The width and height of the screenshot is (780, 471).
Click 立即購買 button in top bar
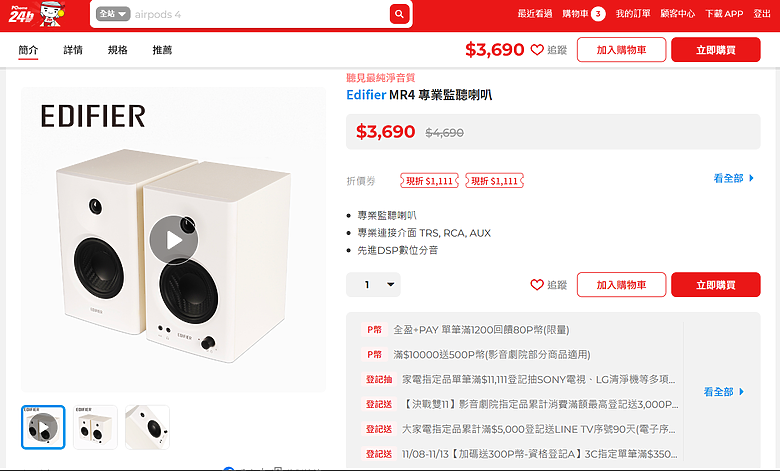coord(716,50)
